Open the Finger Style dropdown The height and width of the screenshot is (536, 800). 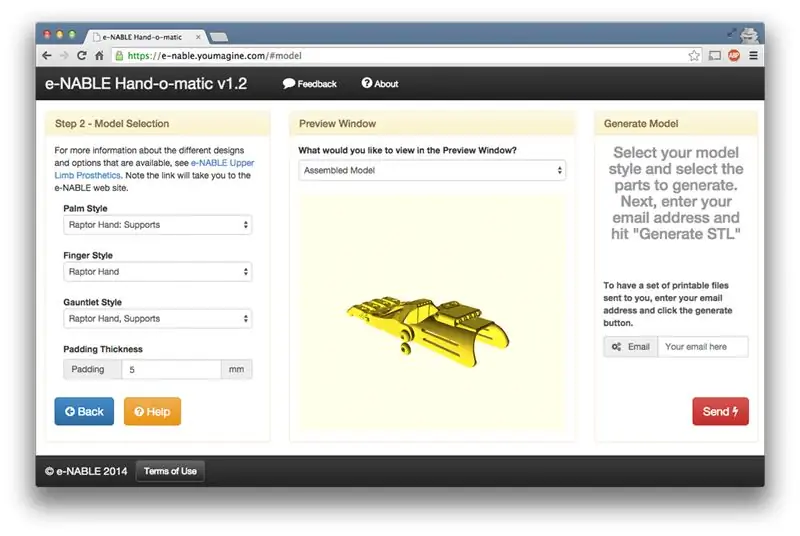tap(158, 272)
